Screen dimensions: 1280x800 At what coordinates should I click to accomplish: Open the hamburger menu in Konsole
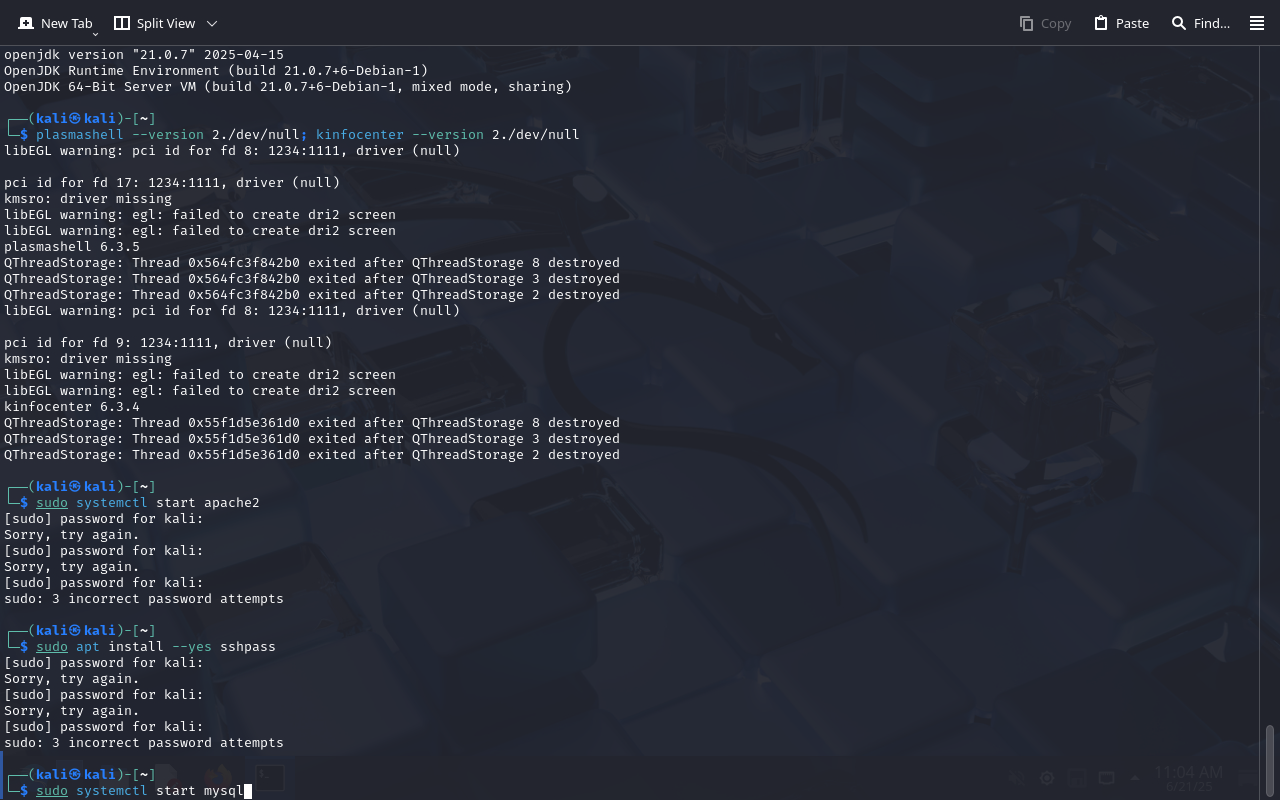coord(1257,23)
